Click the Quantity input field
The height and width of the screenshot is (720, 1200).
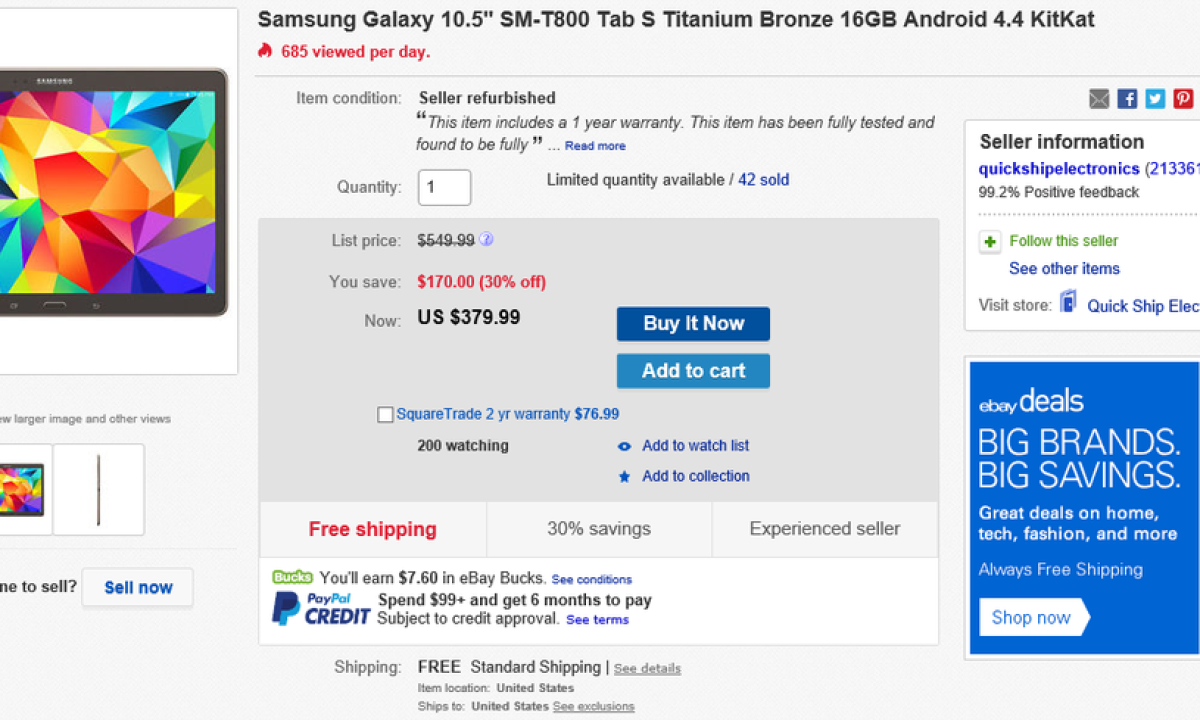click(443, 187)
